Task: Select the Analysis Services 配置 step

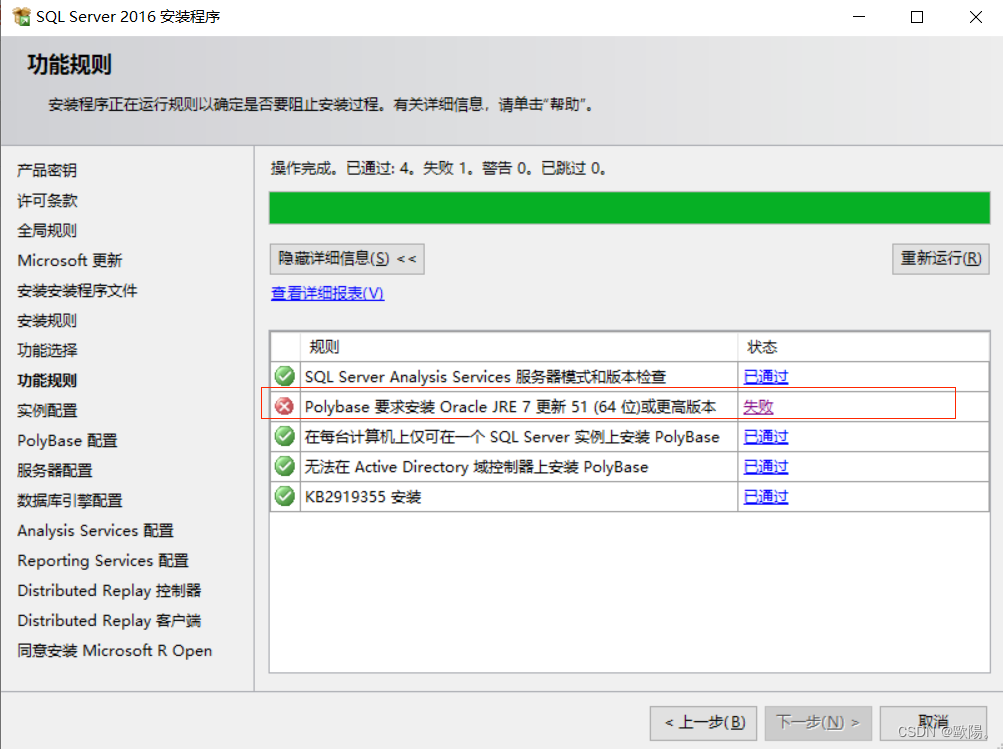Action: click(x=95, y=531)
